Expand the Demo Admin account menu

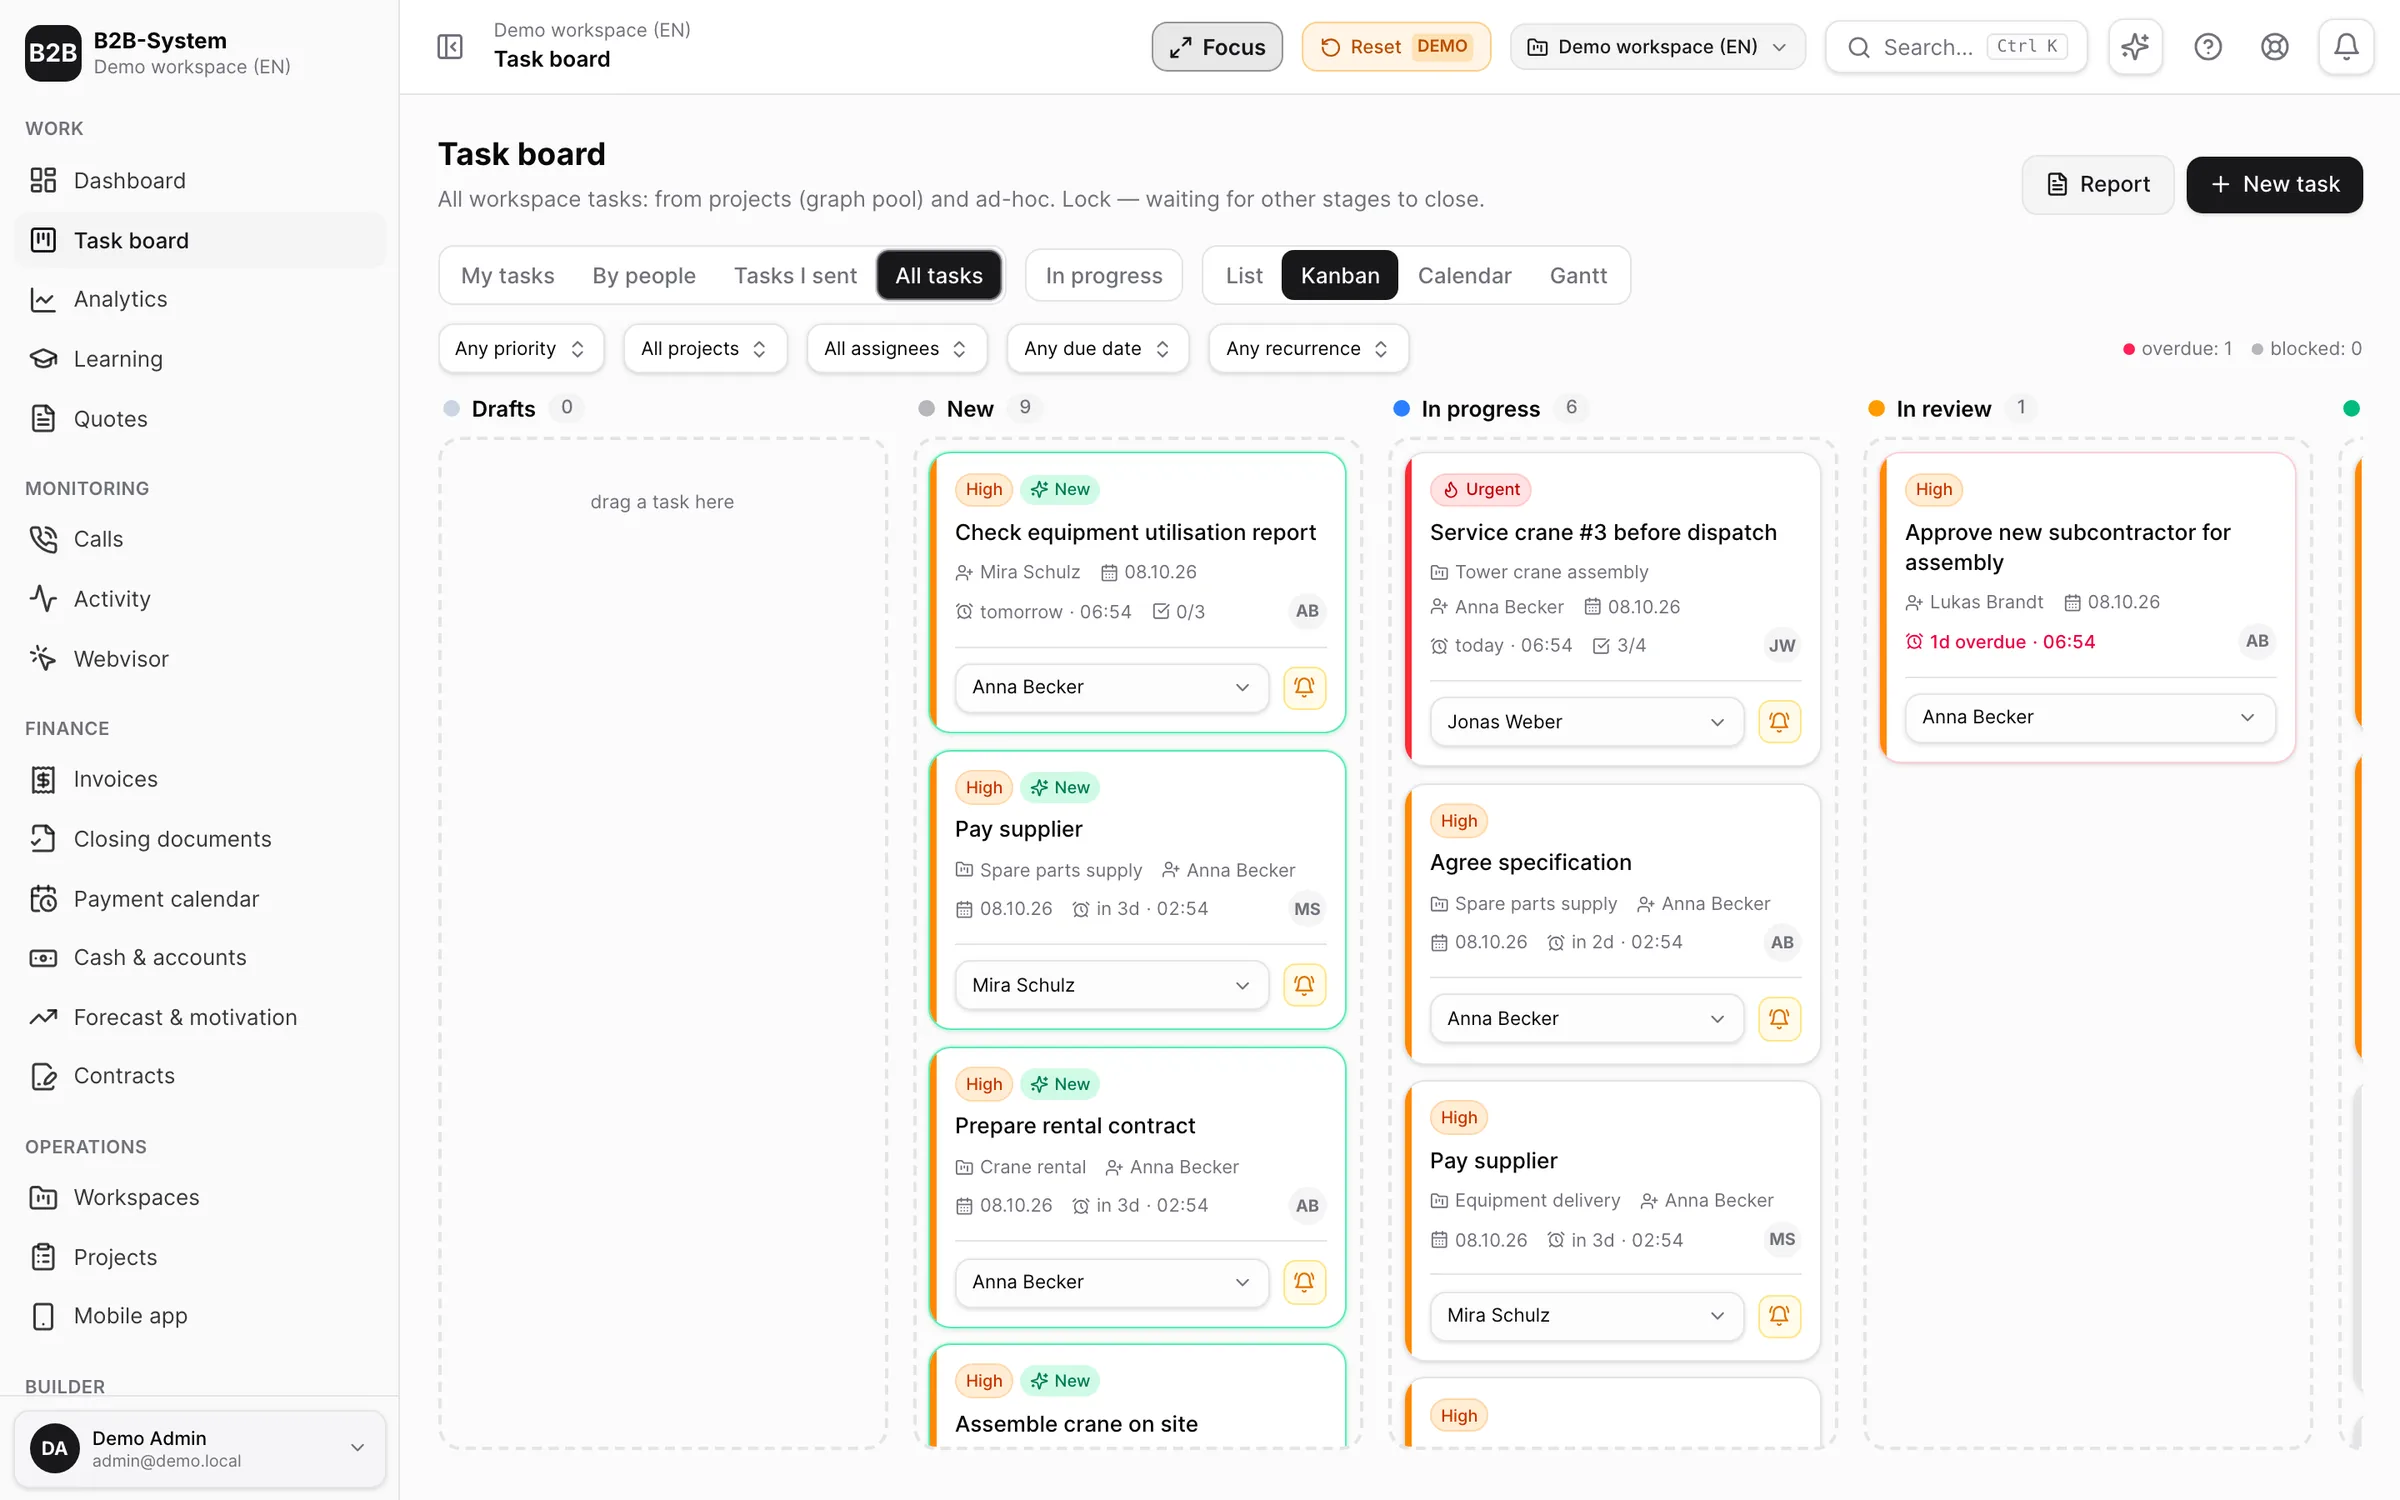point(200,1448)
